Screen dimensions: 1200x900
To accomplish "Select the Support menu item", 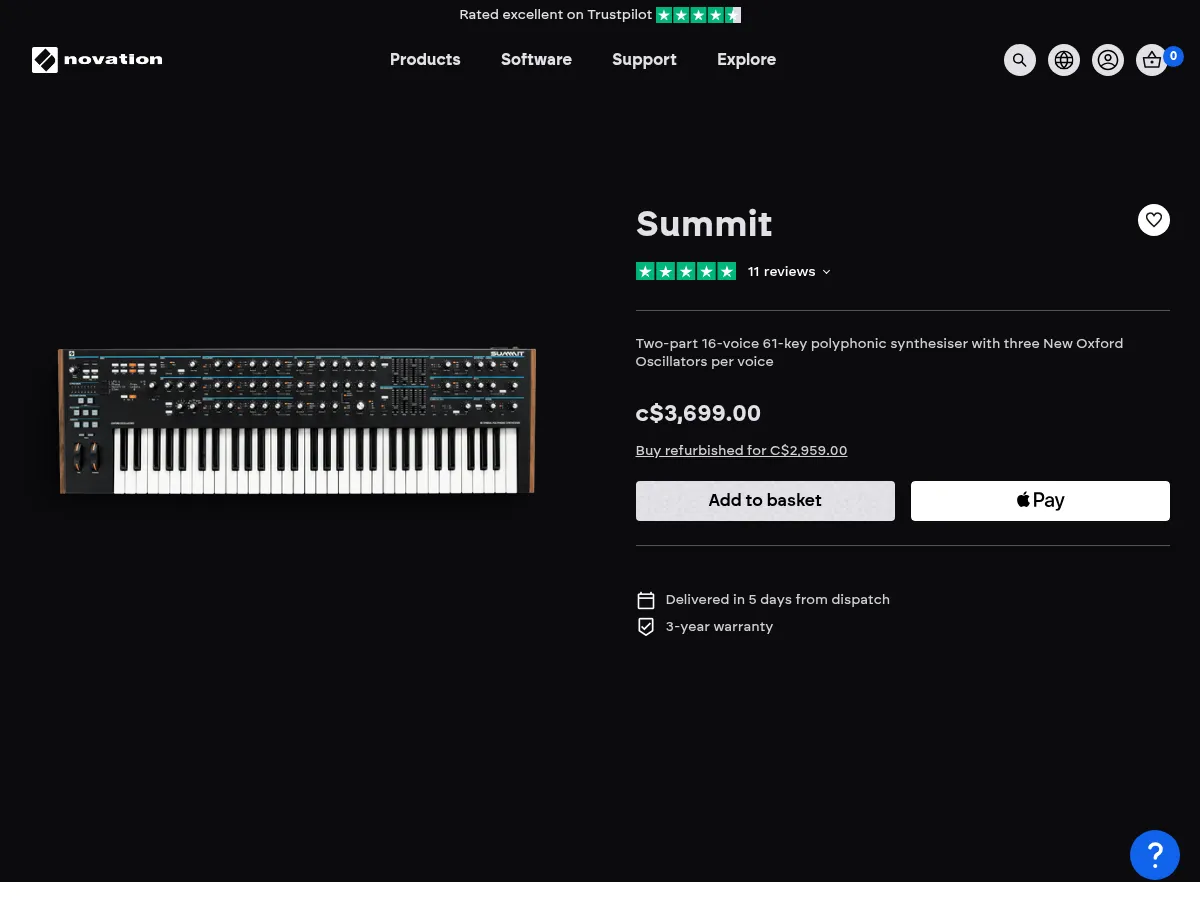I will pos(644,60).
